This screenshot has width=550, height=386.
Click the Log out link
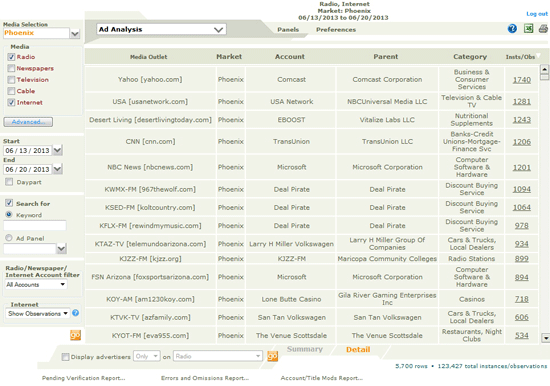click(537, 14)
